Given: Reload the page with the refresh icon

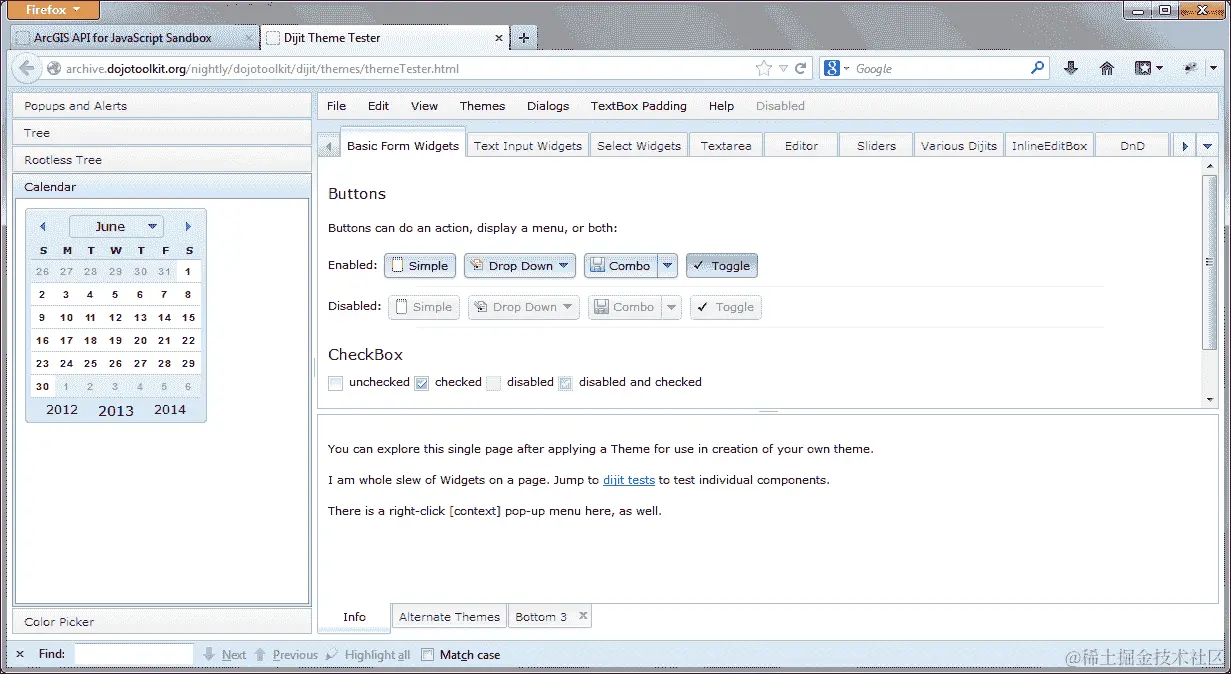Looking at the screenshot, I should click(801, 69).
